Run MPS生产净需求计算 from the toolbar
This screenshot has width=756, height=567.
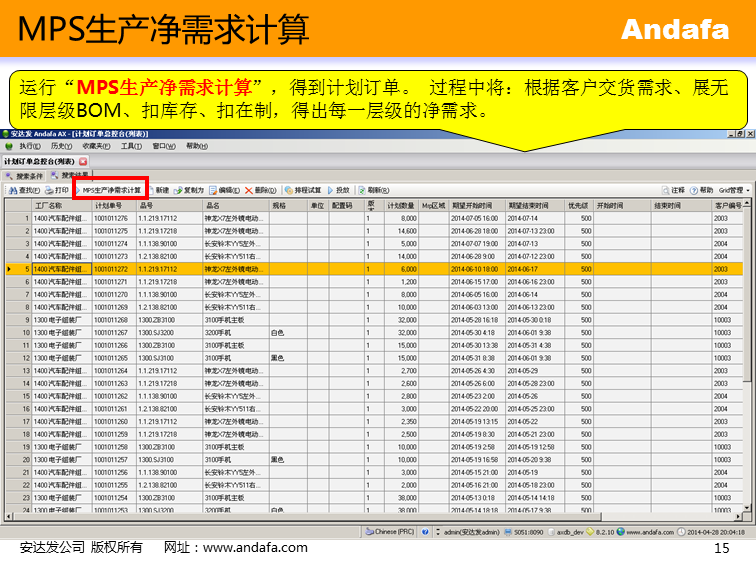point(110,190)
